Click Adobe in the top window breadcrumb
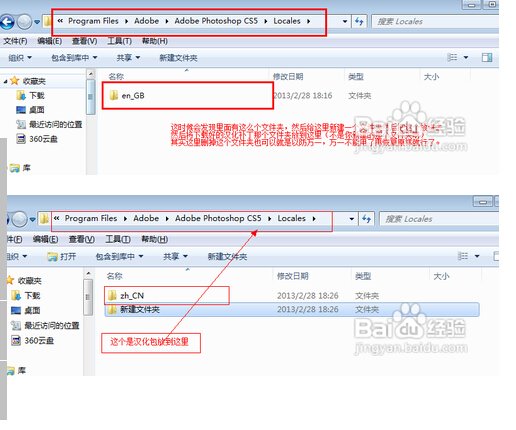This screenshot has width=516, height=430. point(146,21)
